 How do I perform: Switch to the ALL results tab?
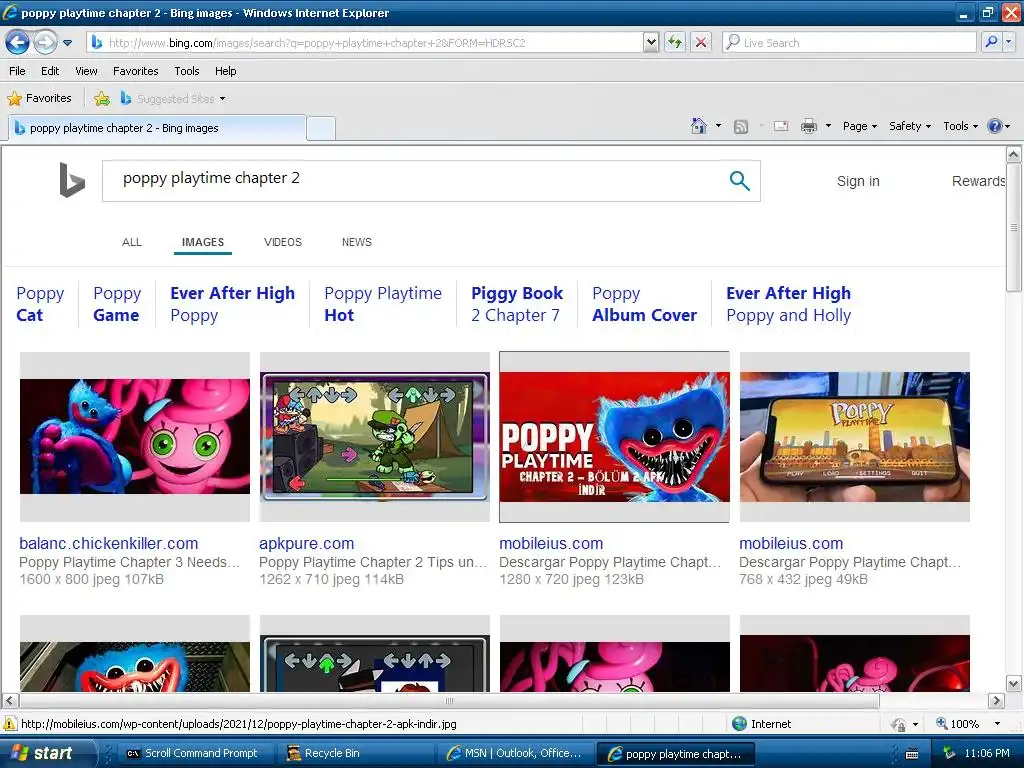coord(132,242)
